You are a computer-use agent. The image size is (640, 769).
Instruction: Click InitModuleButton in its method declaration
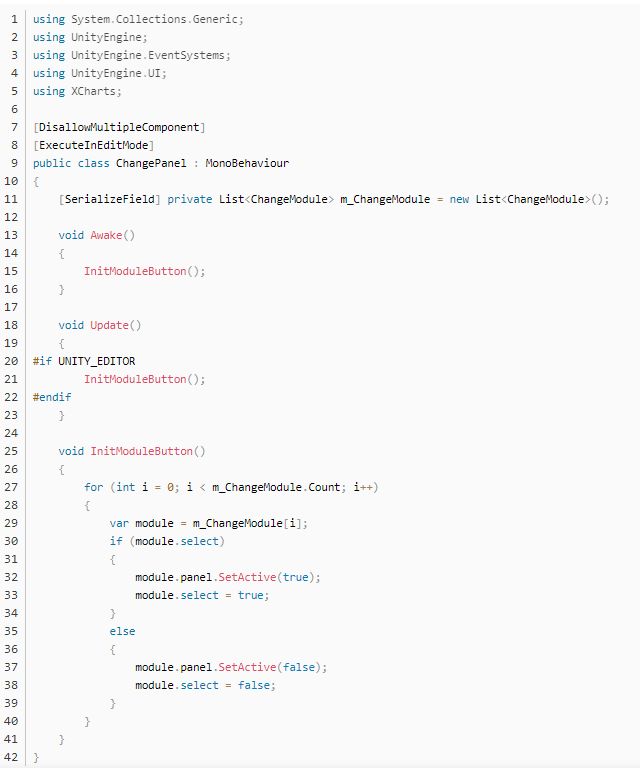(x=144, y=451)
